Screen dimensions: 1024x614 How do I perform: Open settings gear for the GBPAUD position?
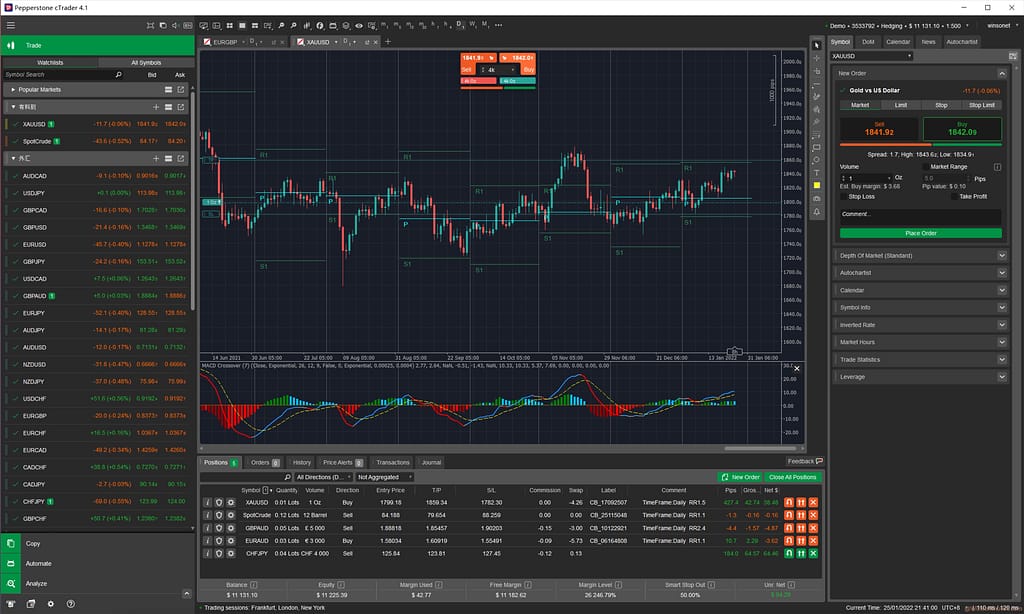pos(230,528)
